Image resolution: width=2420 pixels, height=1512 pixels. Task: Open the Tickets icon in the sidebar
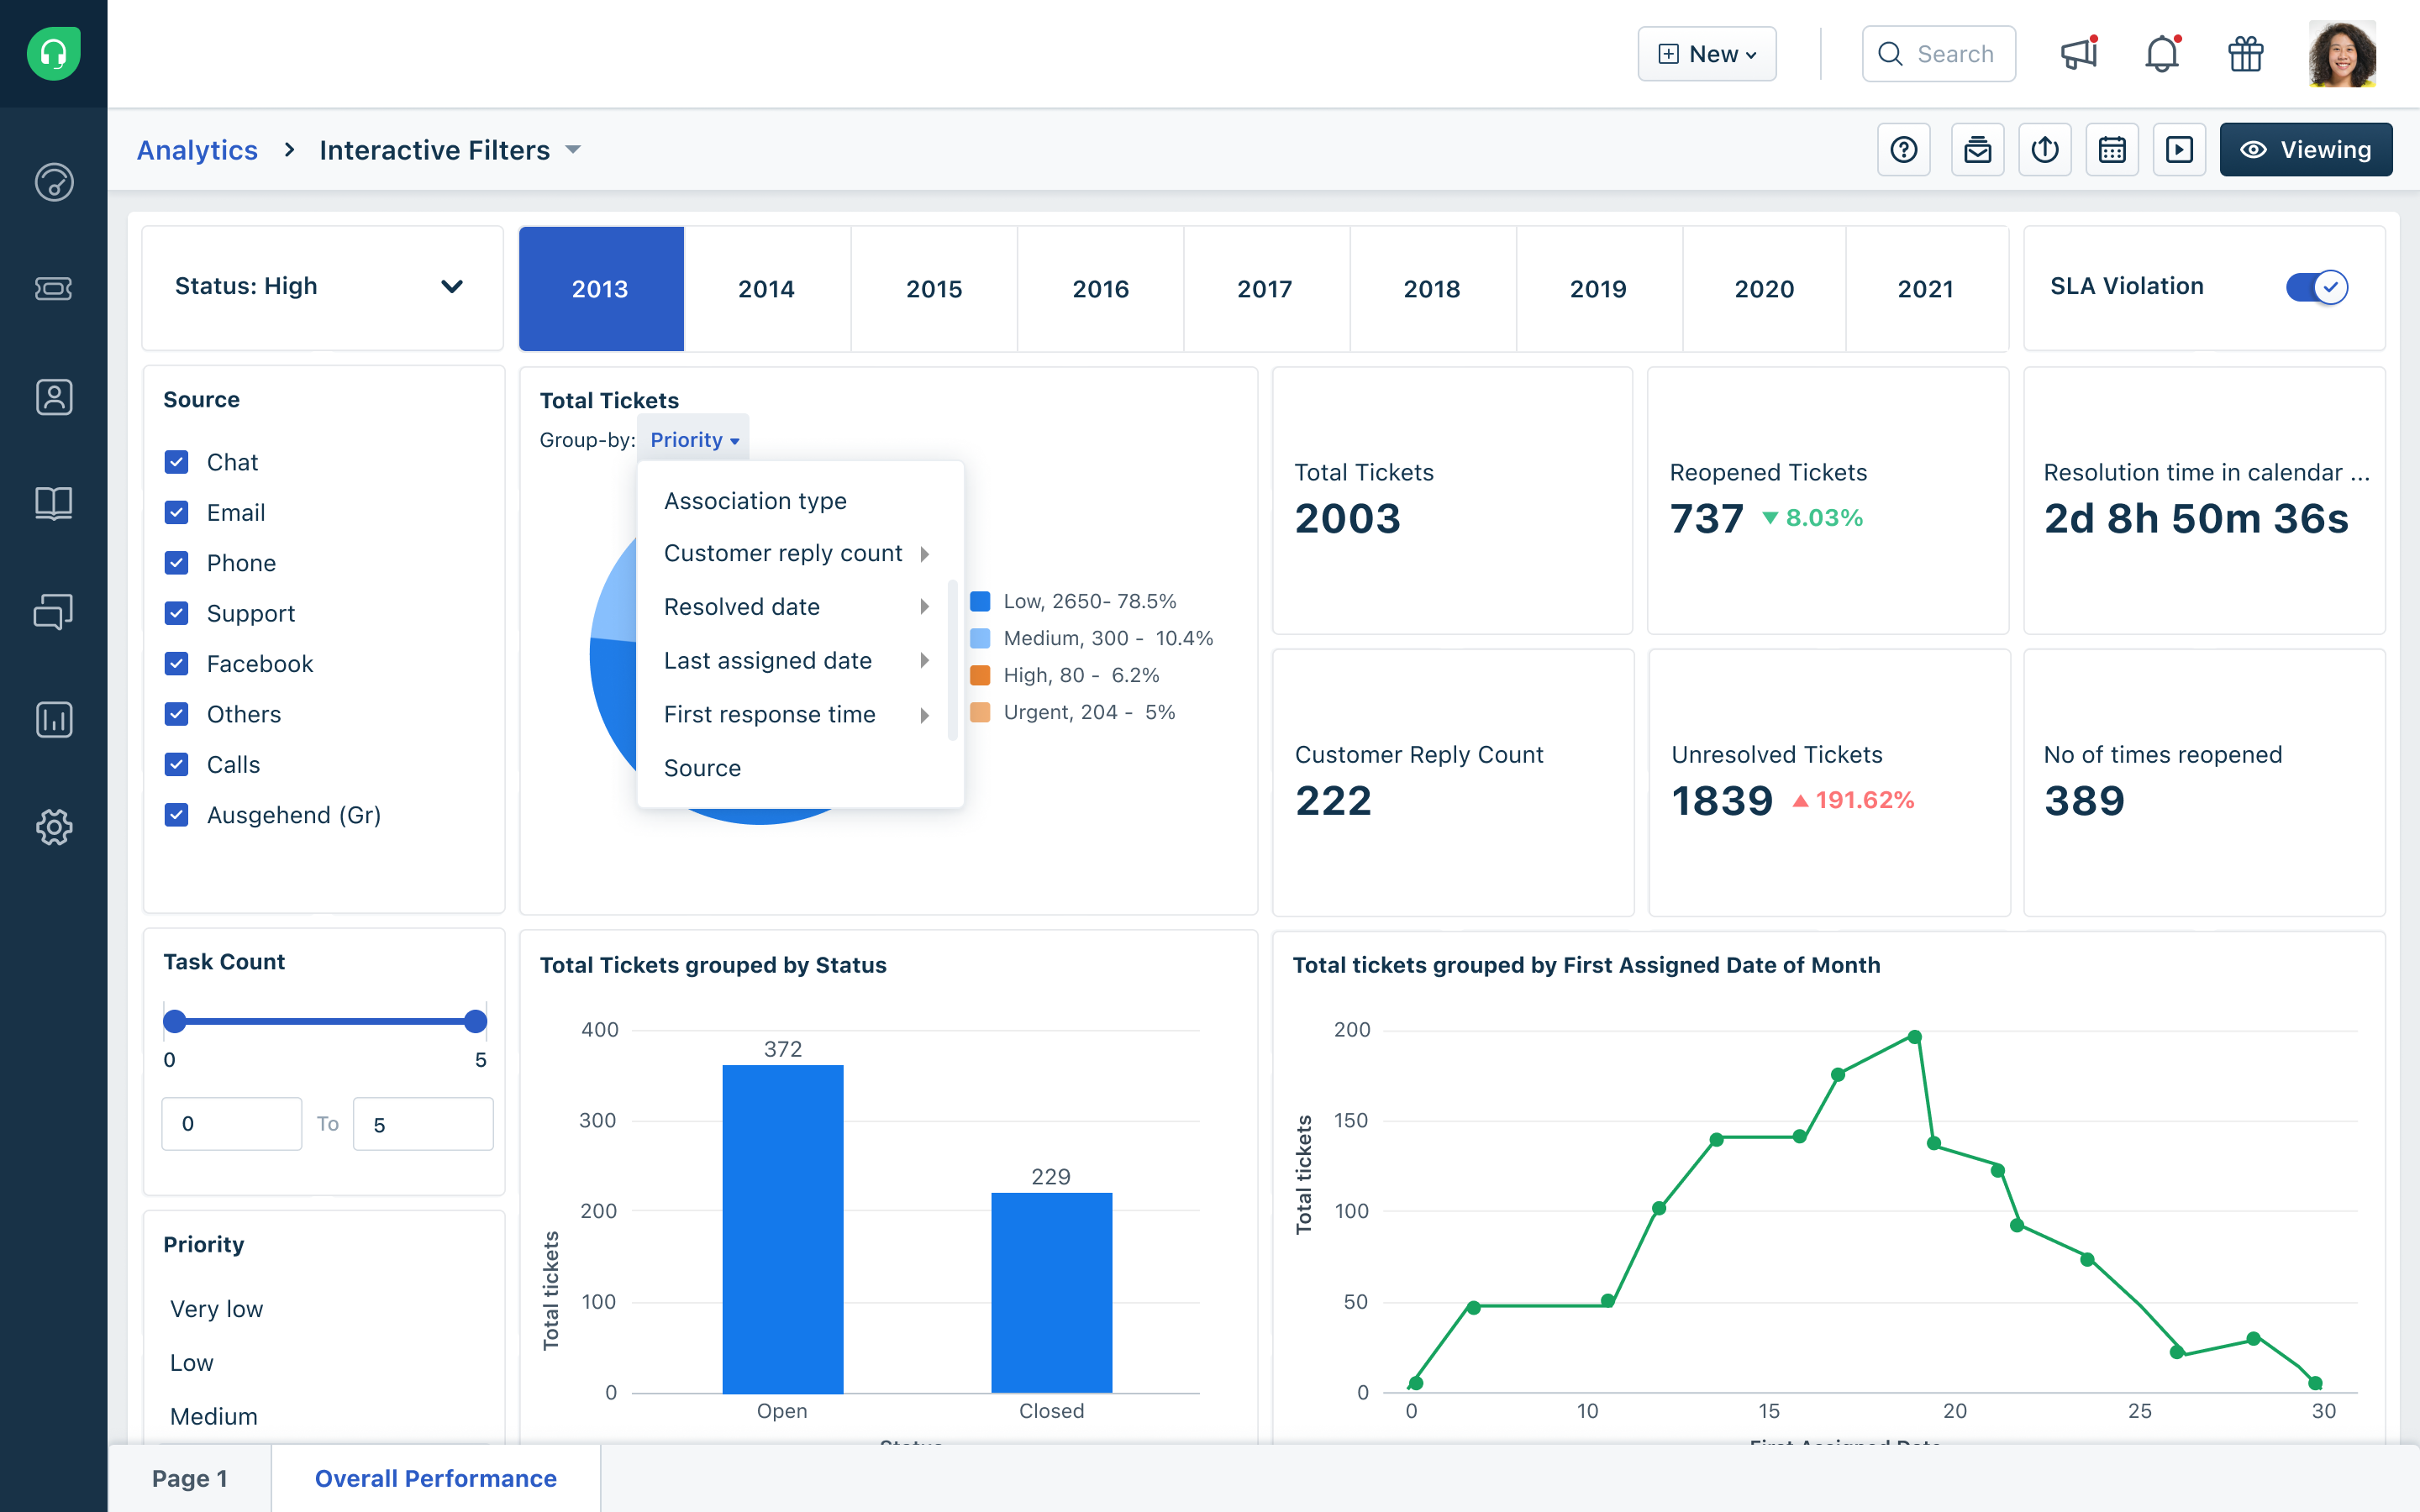point(53,289)
